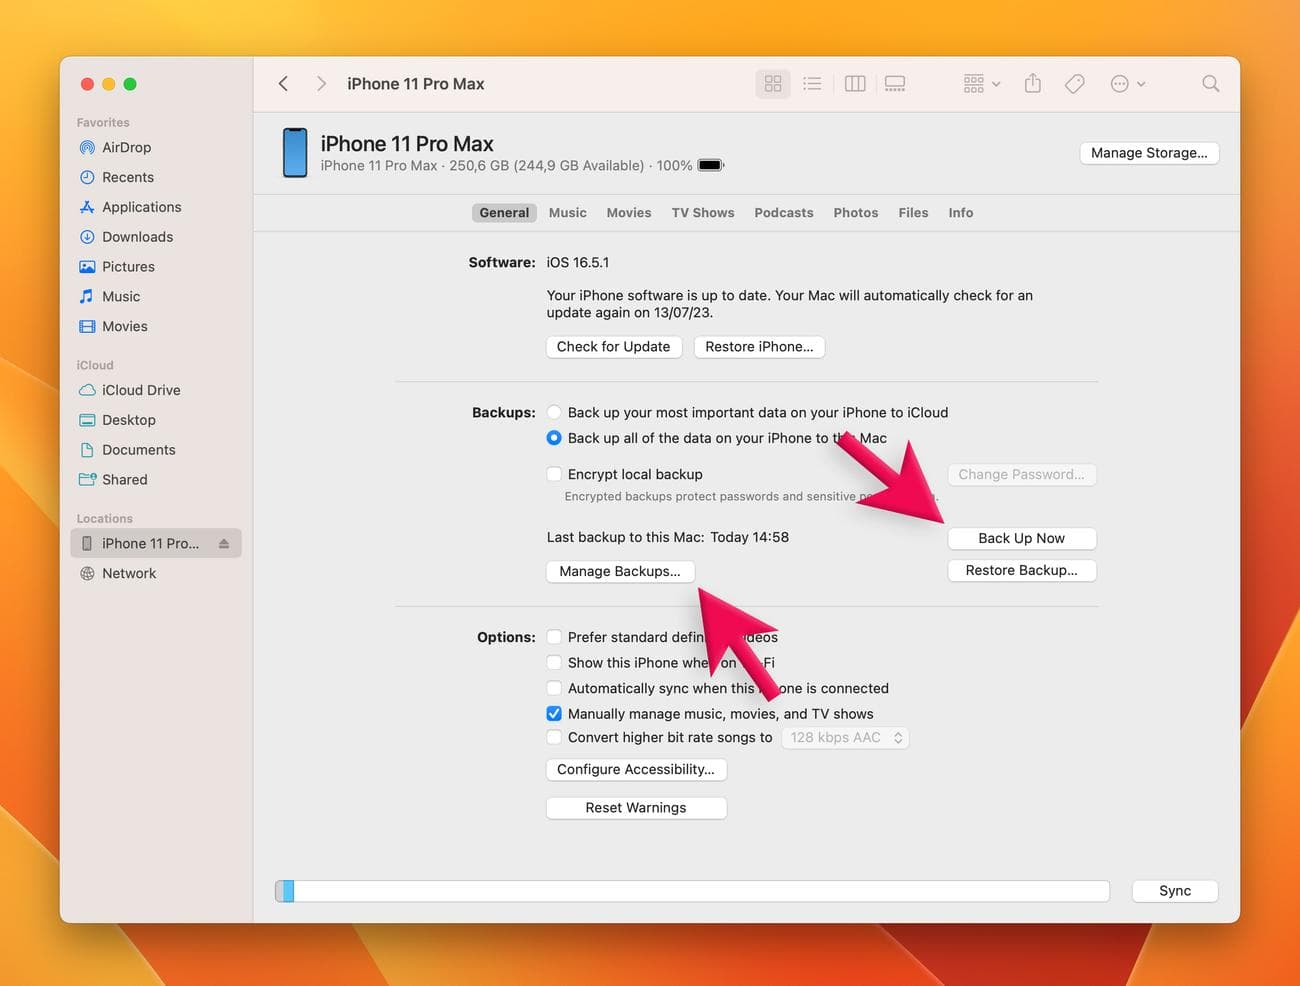Open the Podcasts tab
The height and width of the screenshot is (986, 1300).
click(x=783, y=213)
